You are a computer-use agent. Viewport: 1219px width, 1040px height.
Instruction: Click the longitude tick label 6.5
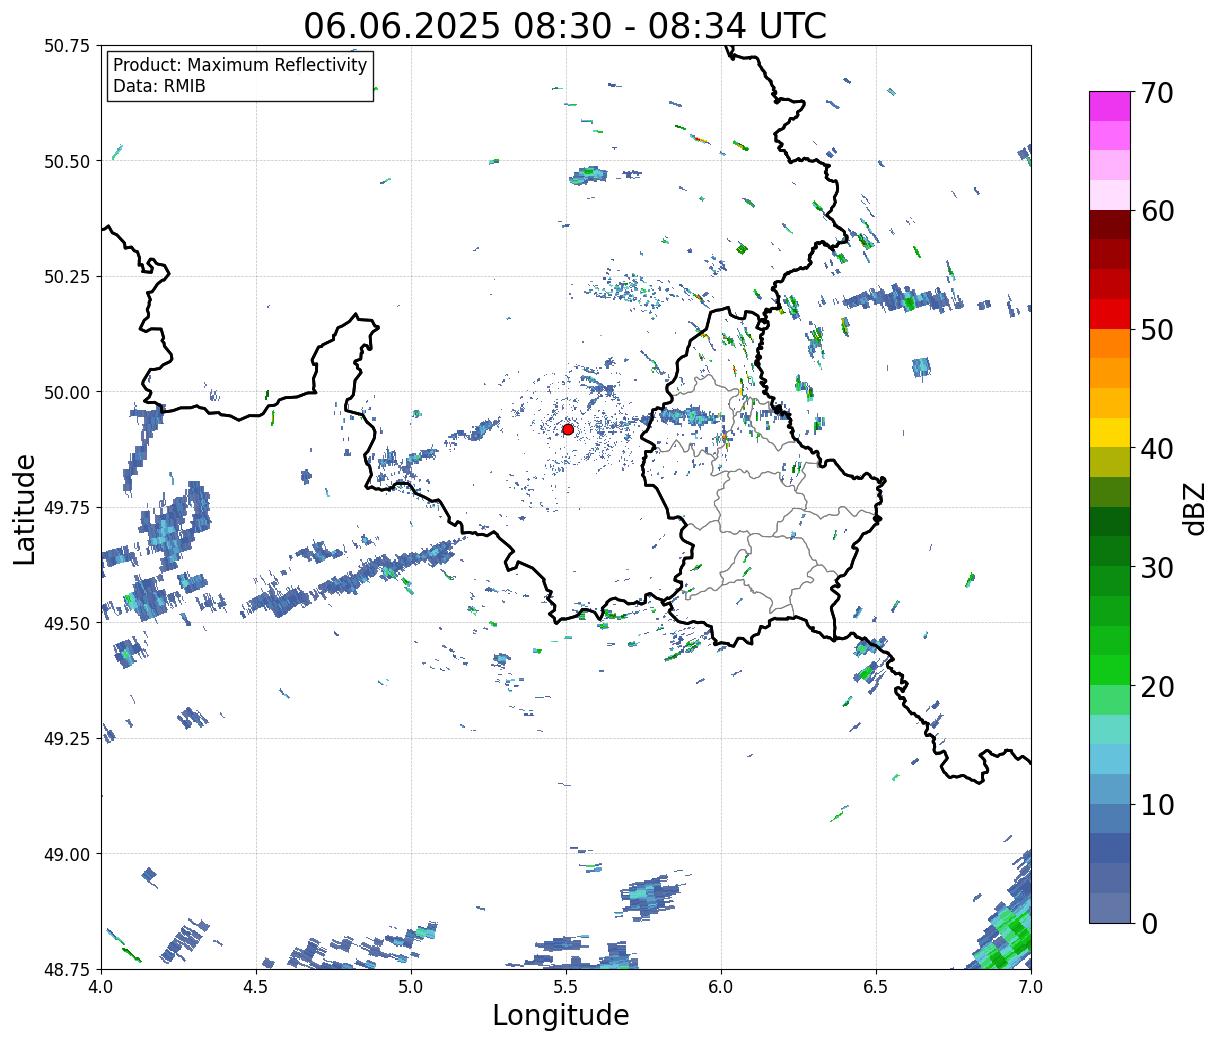click(876, 987)
